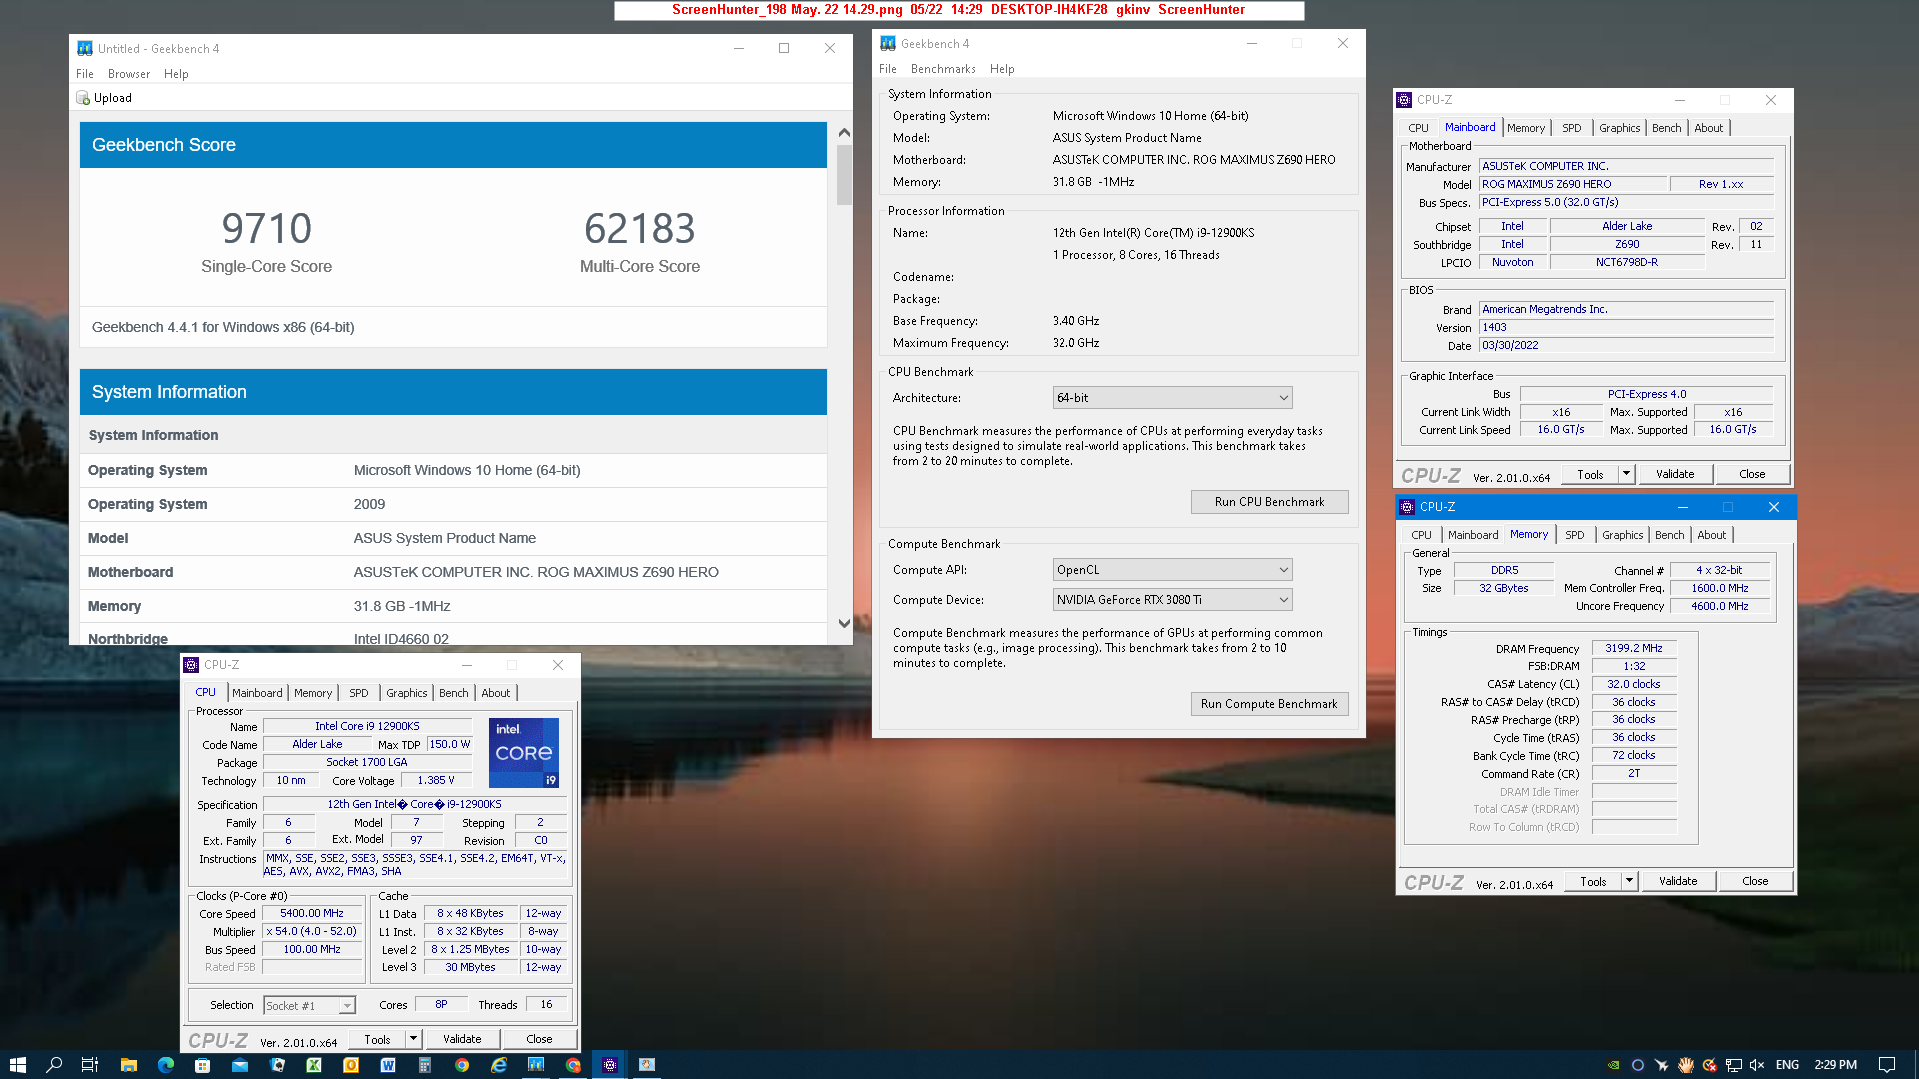Open Microsoft Store from the taskbar
The width and height of the screenshot is (1919, 1079).
[202, 1065]
